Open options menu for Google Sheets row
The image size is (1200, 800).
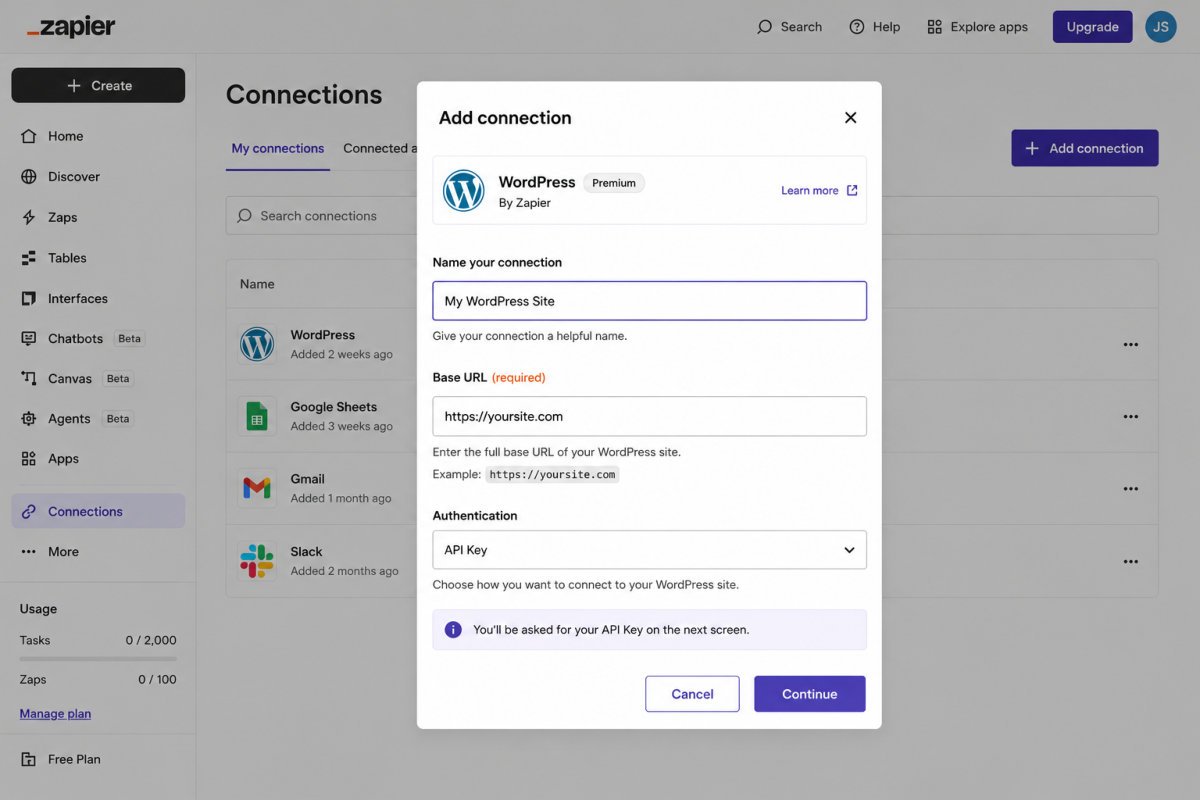1131,416
